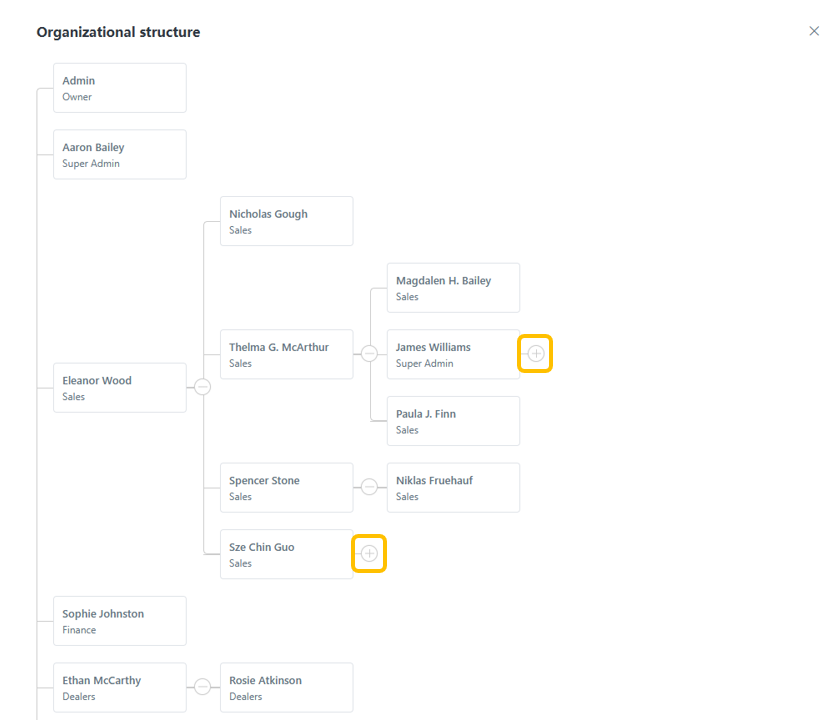Open Aaron Bailey's Super Admin card
Image resolution: width=837 pixels, height=721 pixels.
click(119, 154)
